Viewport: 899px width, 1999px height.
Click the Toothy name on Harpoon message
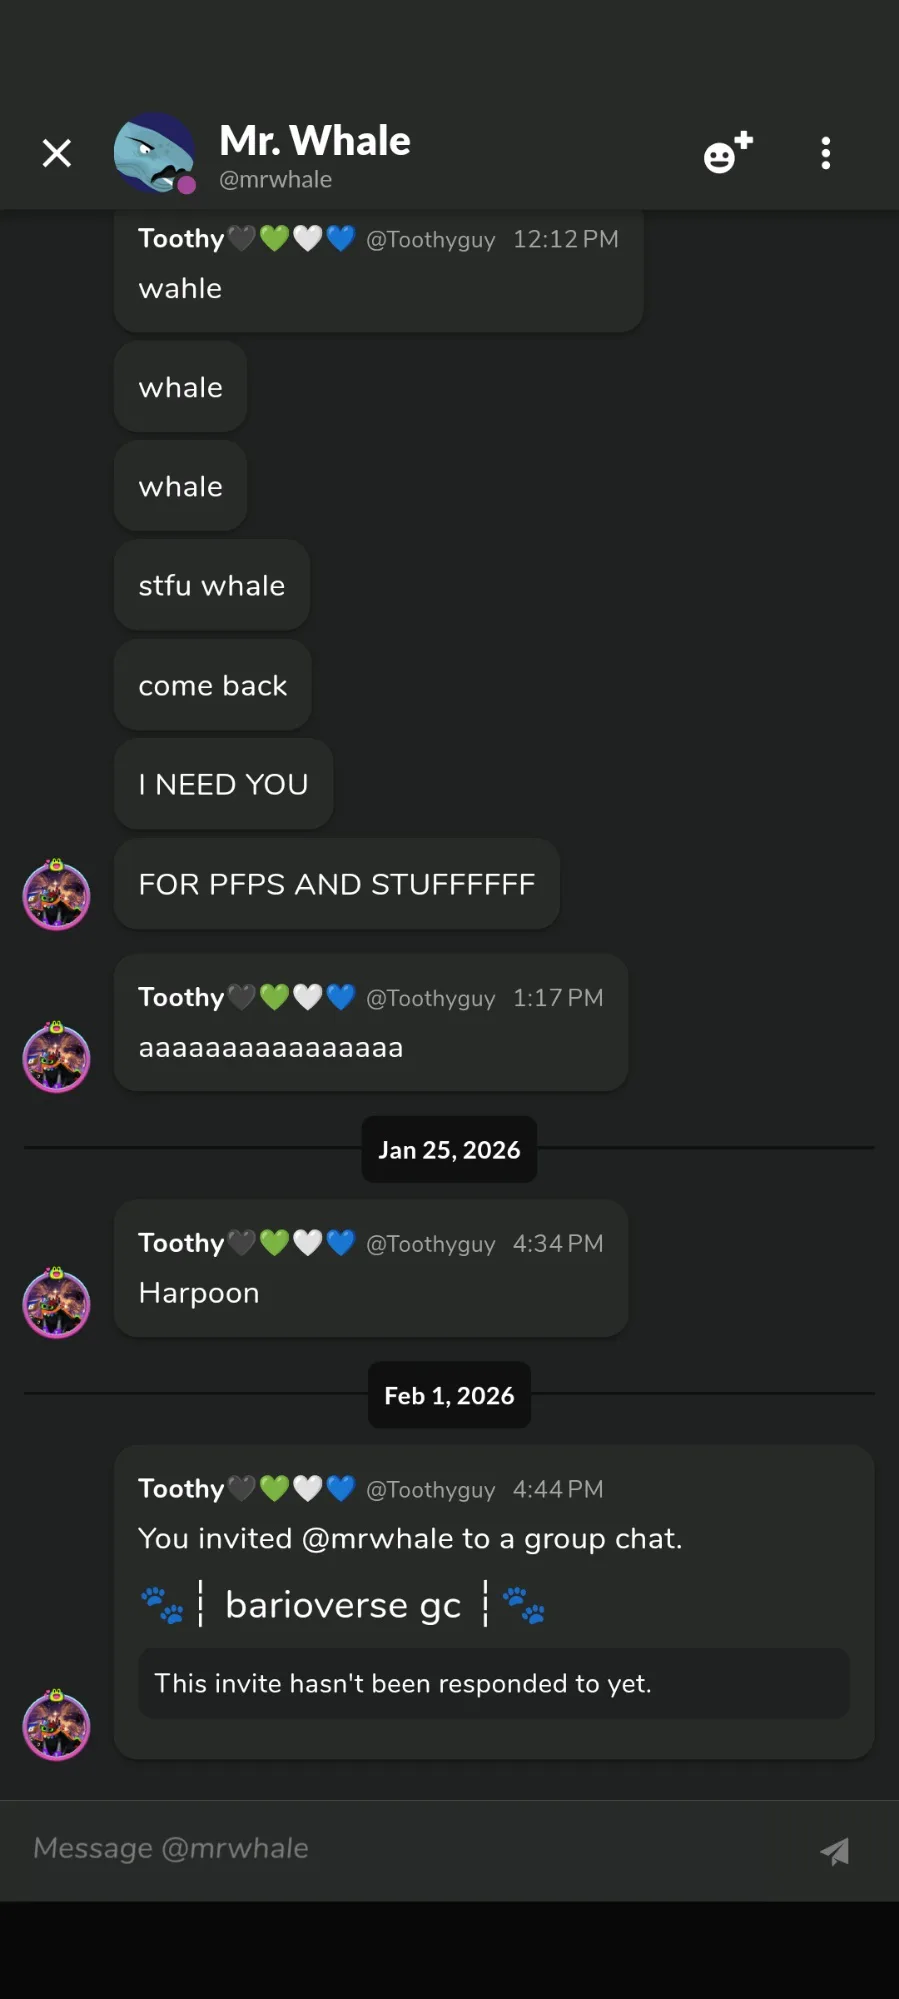pyautogui.click(x=181, y=1243)
